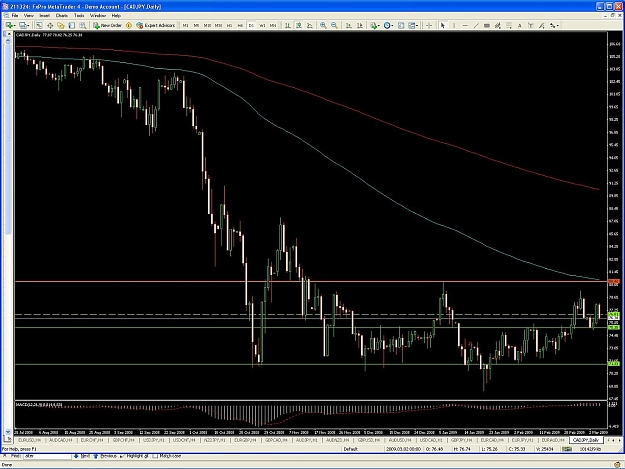Select bar chart display icon
The image size is (625, 469).
[287, 26]
